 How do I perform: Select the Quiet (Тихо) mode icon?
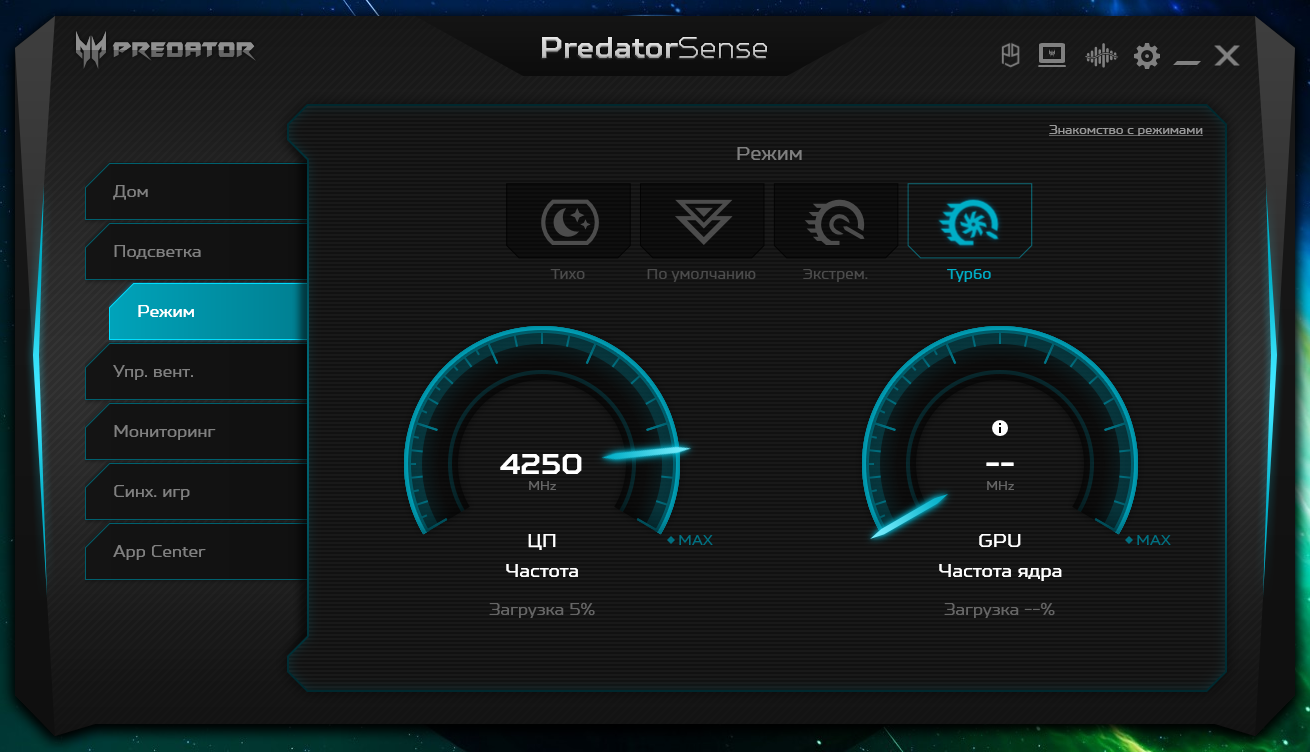coord(569,221)
